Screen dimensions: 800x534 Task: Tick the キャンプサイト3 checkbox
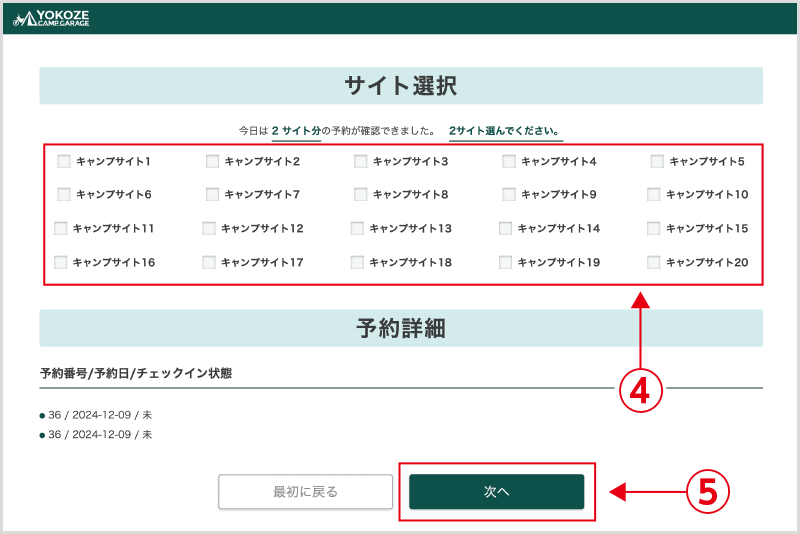point(360,161)
